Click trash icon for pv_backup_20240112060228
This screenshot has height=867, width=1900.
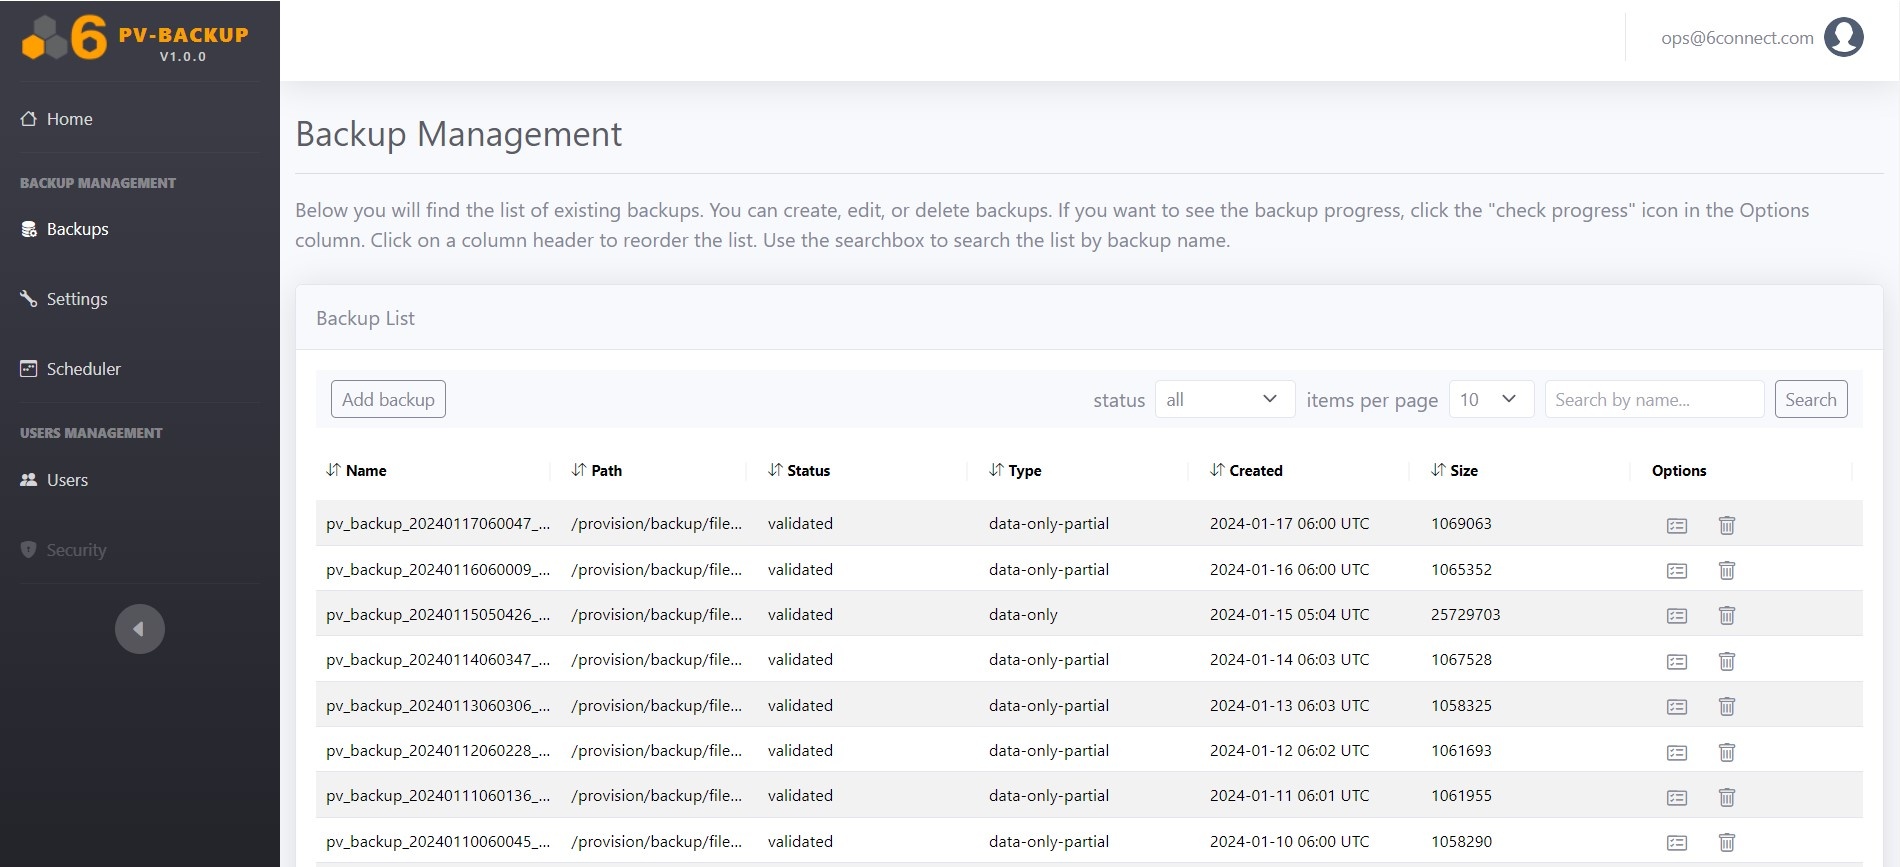point(1726,752)
